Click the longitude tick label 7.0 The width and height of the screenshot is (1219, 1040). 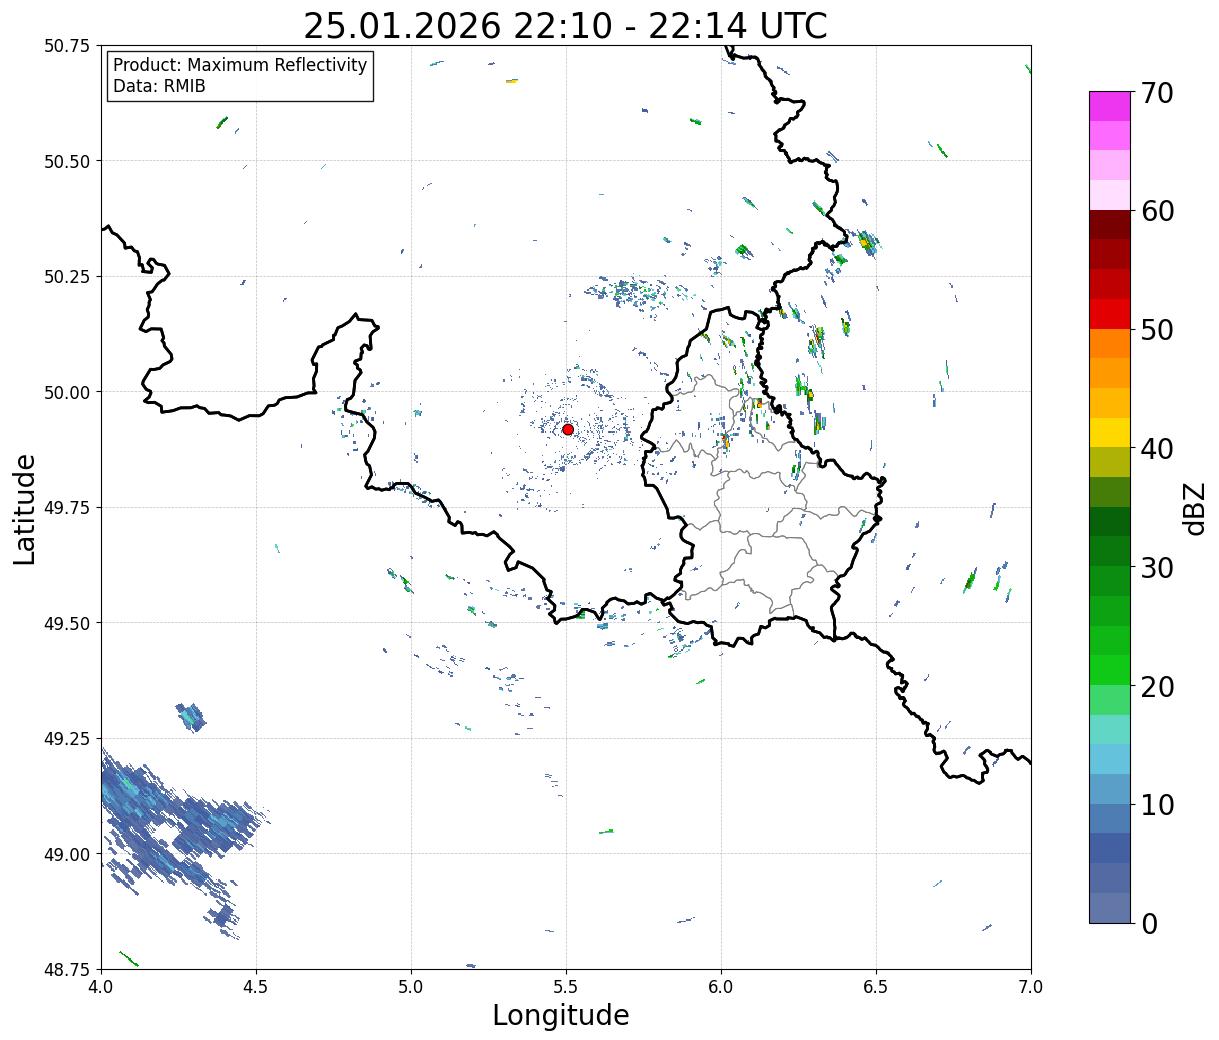coord(1031,987)
